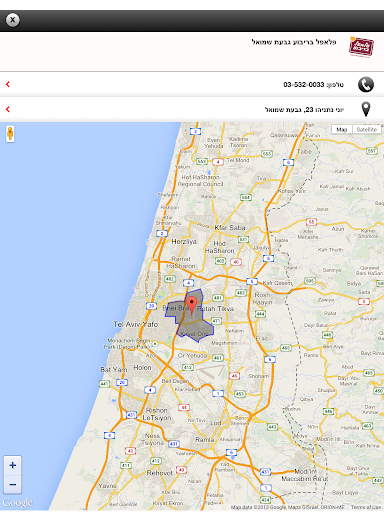The width and height of the screenshot is (384, 512).
Task: Open the restaurant logo thumbnail
Action: [361, 47]
